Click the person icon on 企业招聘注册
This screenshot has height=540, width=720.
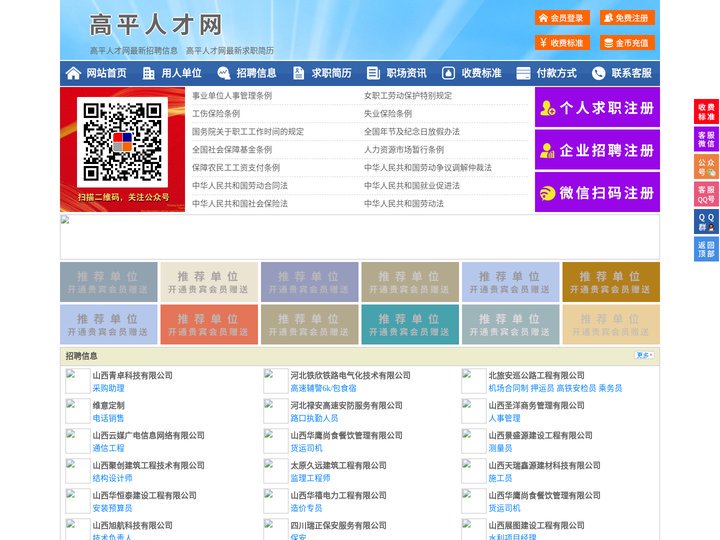[x=547, y=150]
